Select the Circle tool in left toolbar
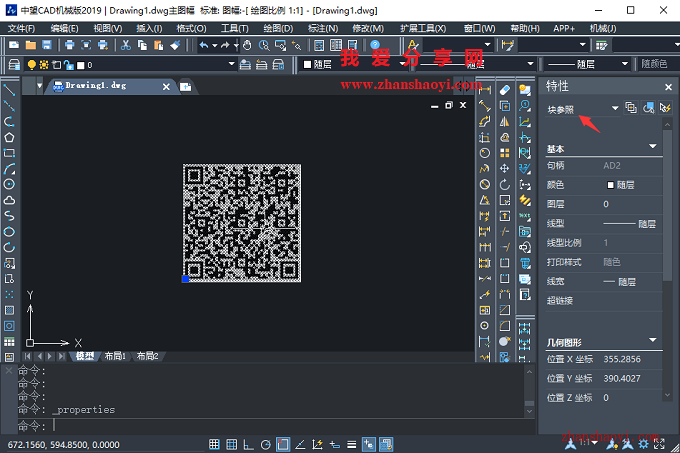The image size is (680, 453). pyautogui.click(x=9, y=184)
